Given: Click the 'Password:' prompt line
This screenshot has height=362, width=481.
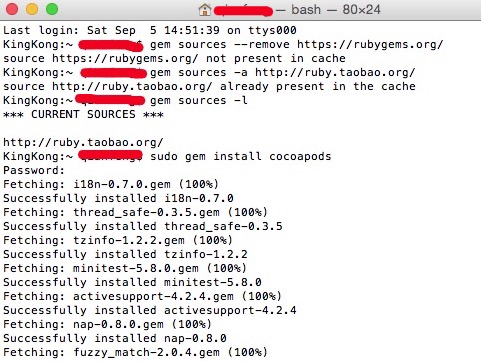Looking at the screenshot, I should click(x=34, y=170).
